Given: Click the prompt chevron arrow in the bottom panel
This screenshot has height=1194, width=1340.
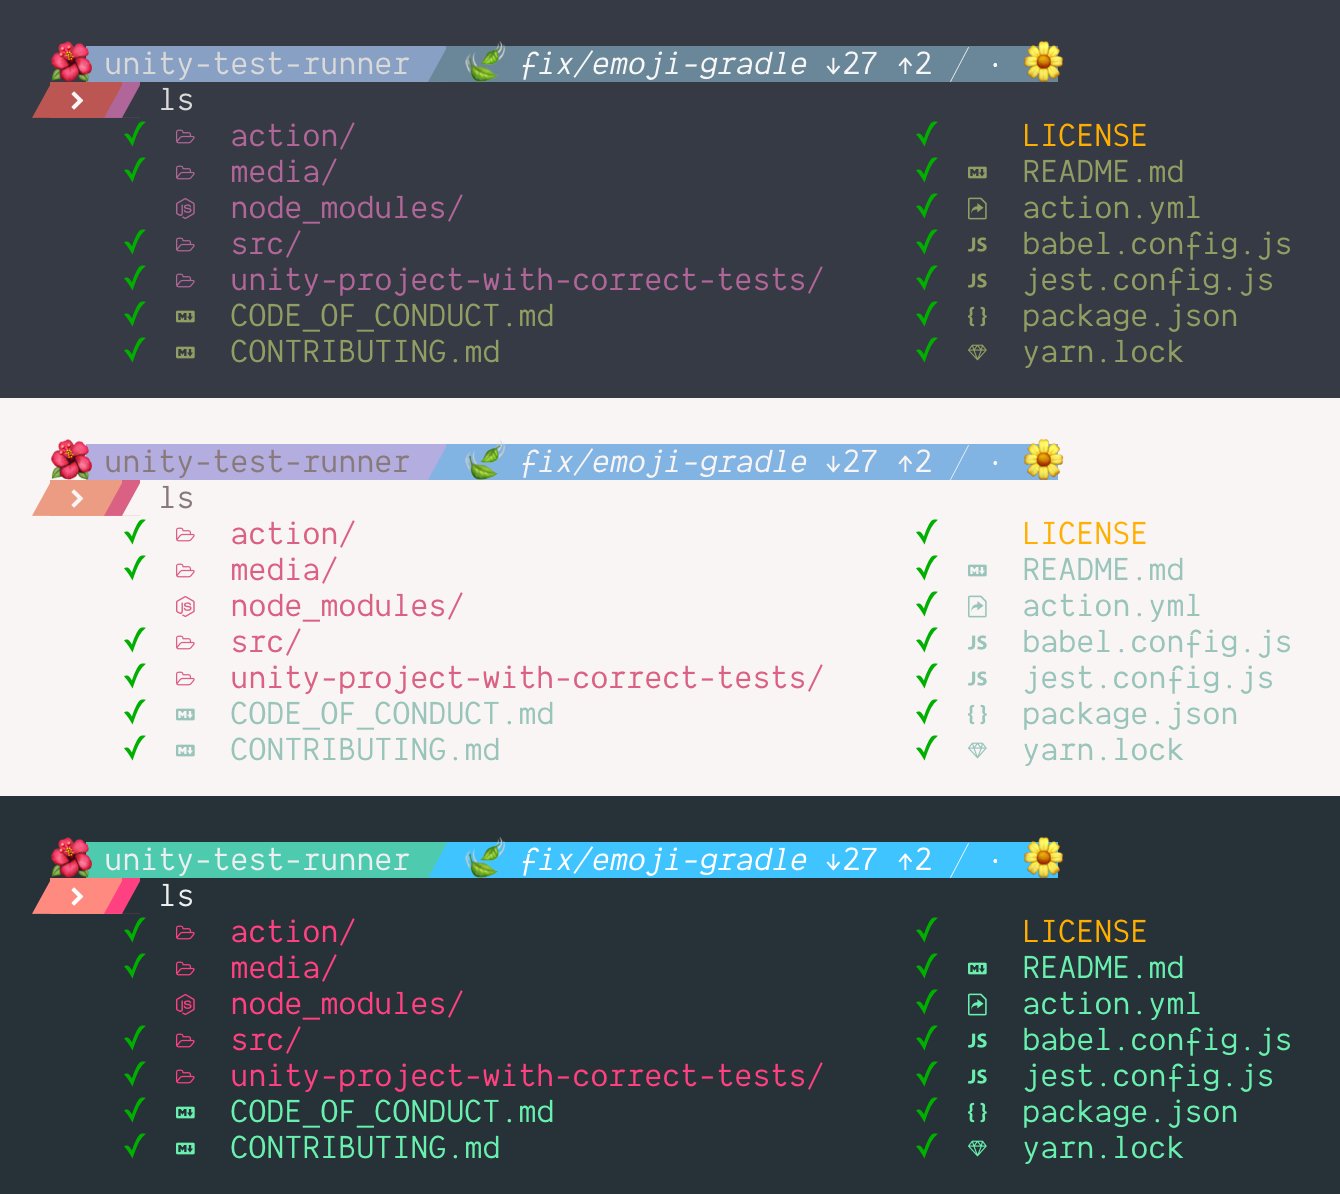Looking at the screenshot, I should [77, 896].
